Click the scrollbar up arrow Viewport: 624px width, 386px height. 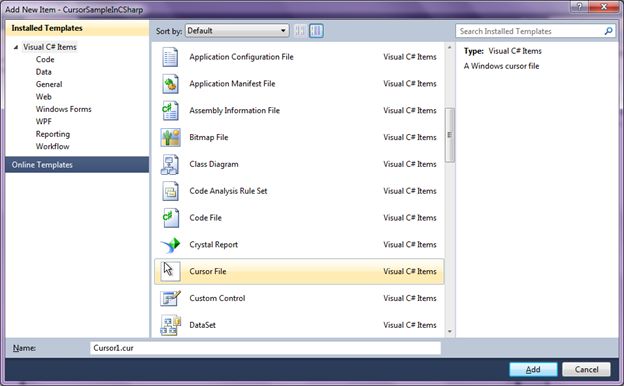(x=450, y=48)
